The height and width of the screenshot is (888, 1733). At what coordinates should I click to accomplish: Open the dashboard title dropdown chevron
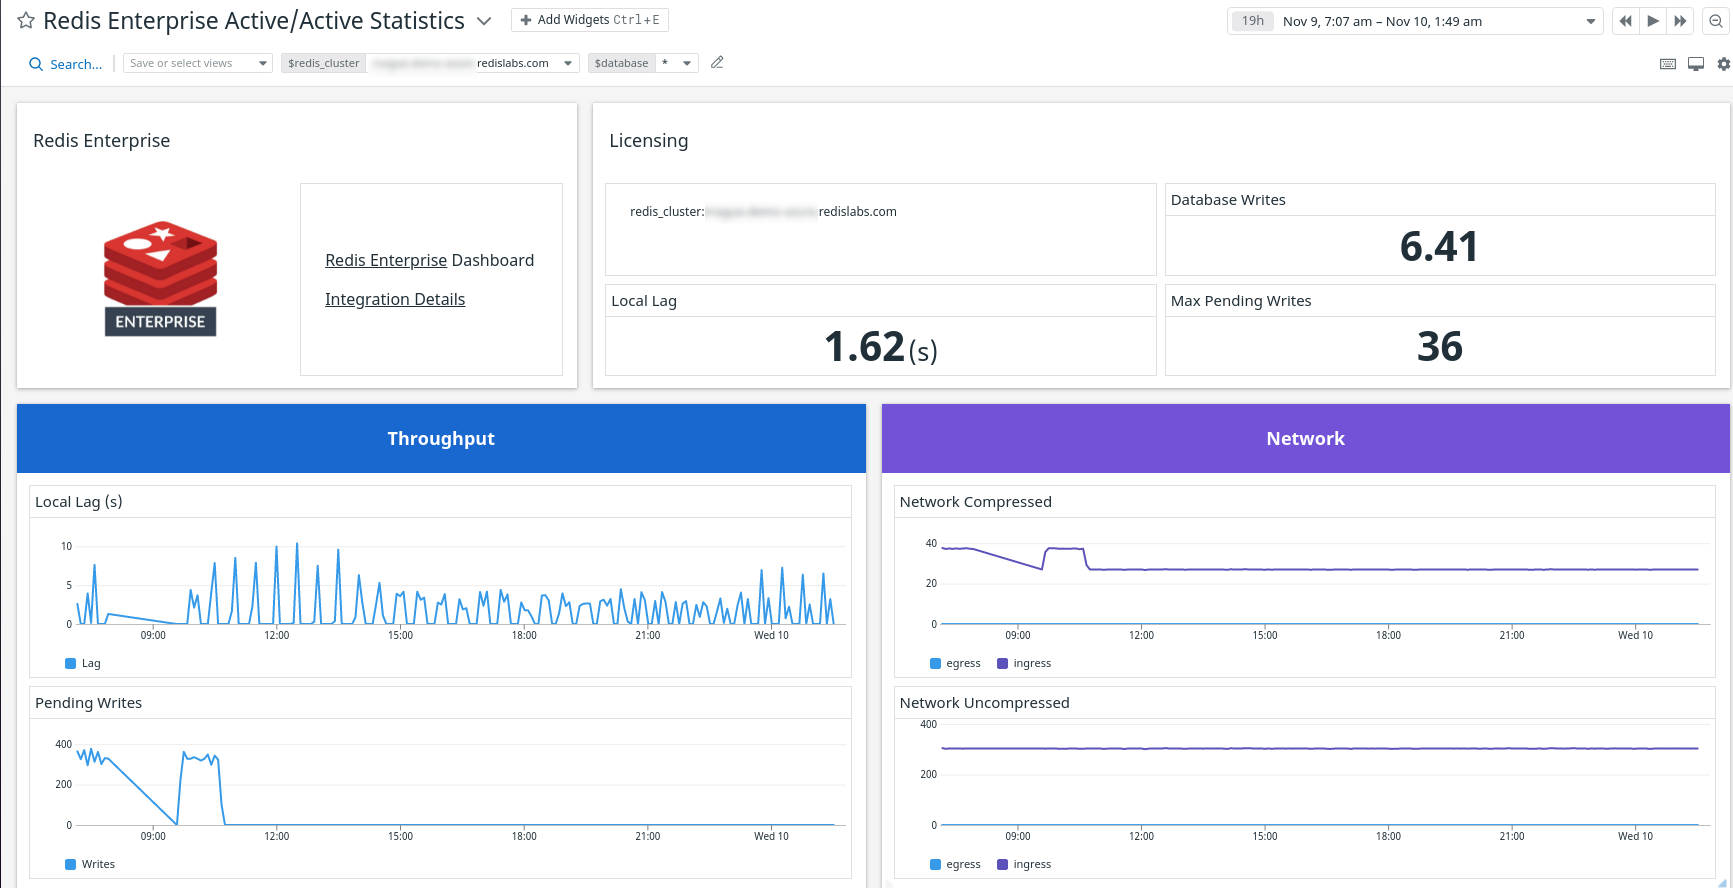click(x=484, y=21)
